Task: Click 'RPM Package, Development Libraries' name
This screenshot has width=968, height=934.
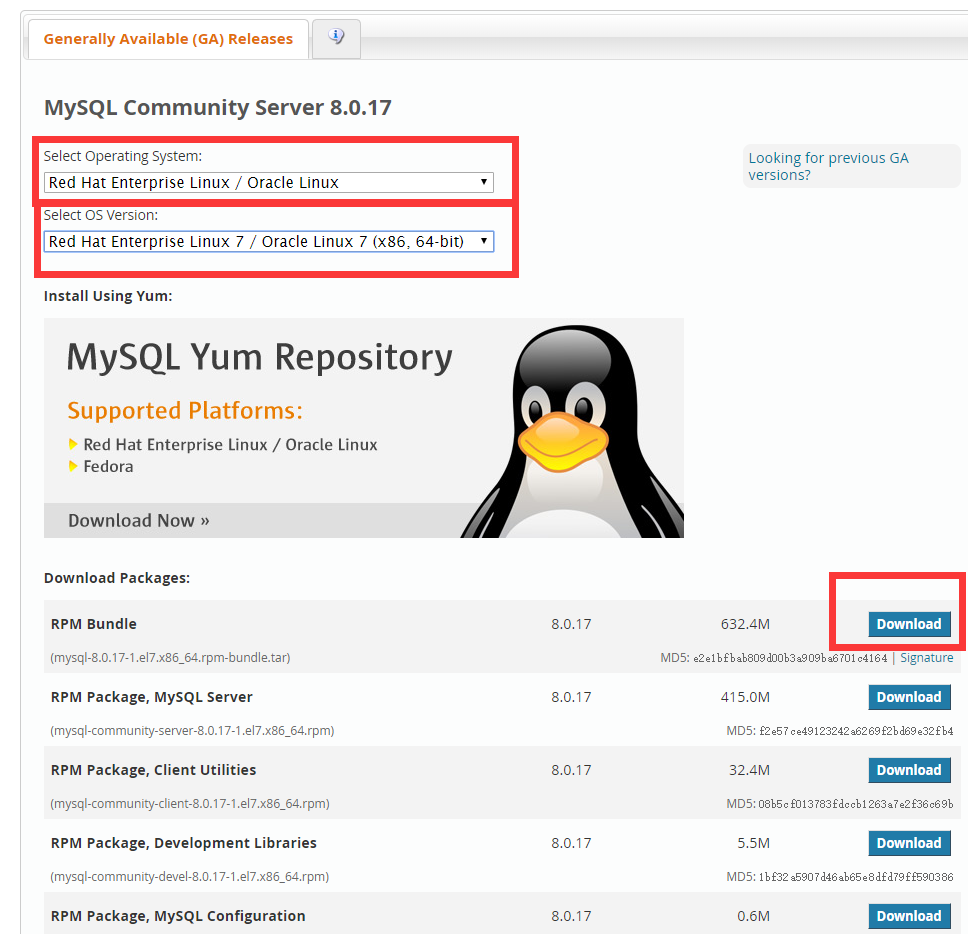Action: tap(183, 843)
